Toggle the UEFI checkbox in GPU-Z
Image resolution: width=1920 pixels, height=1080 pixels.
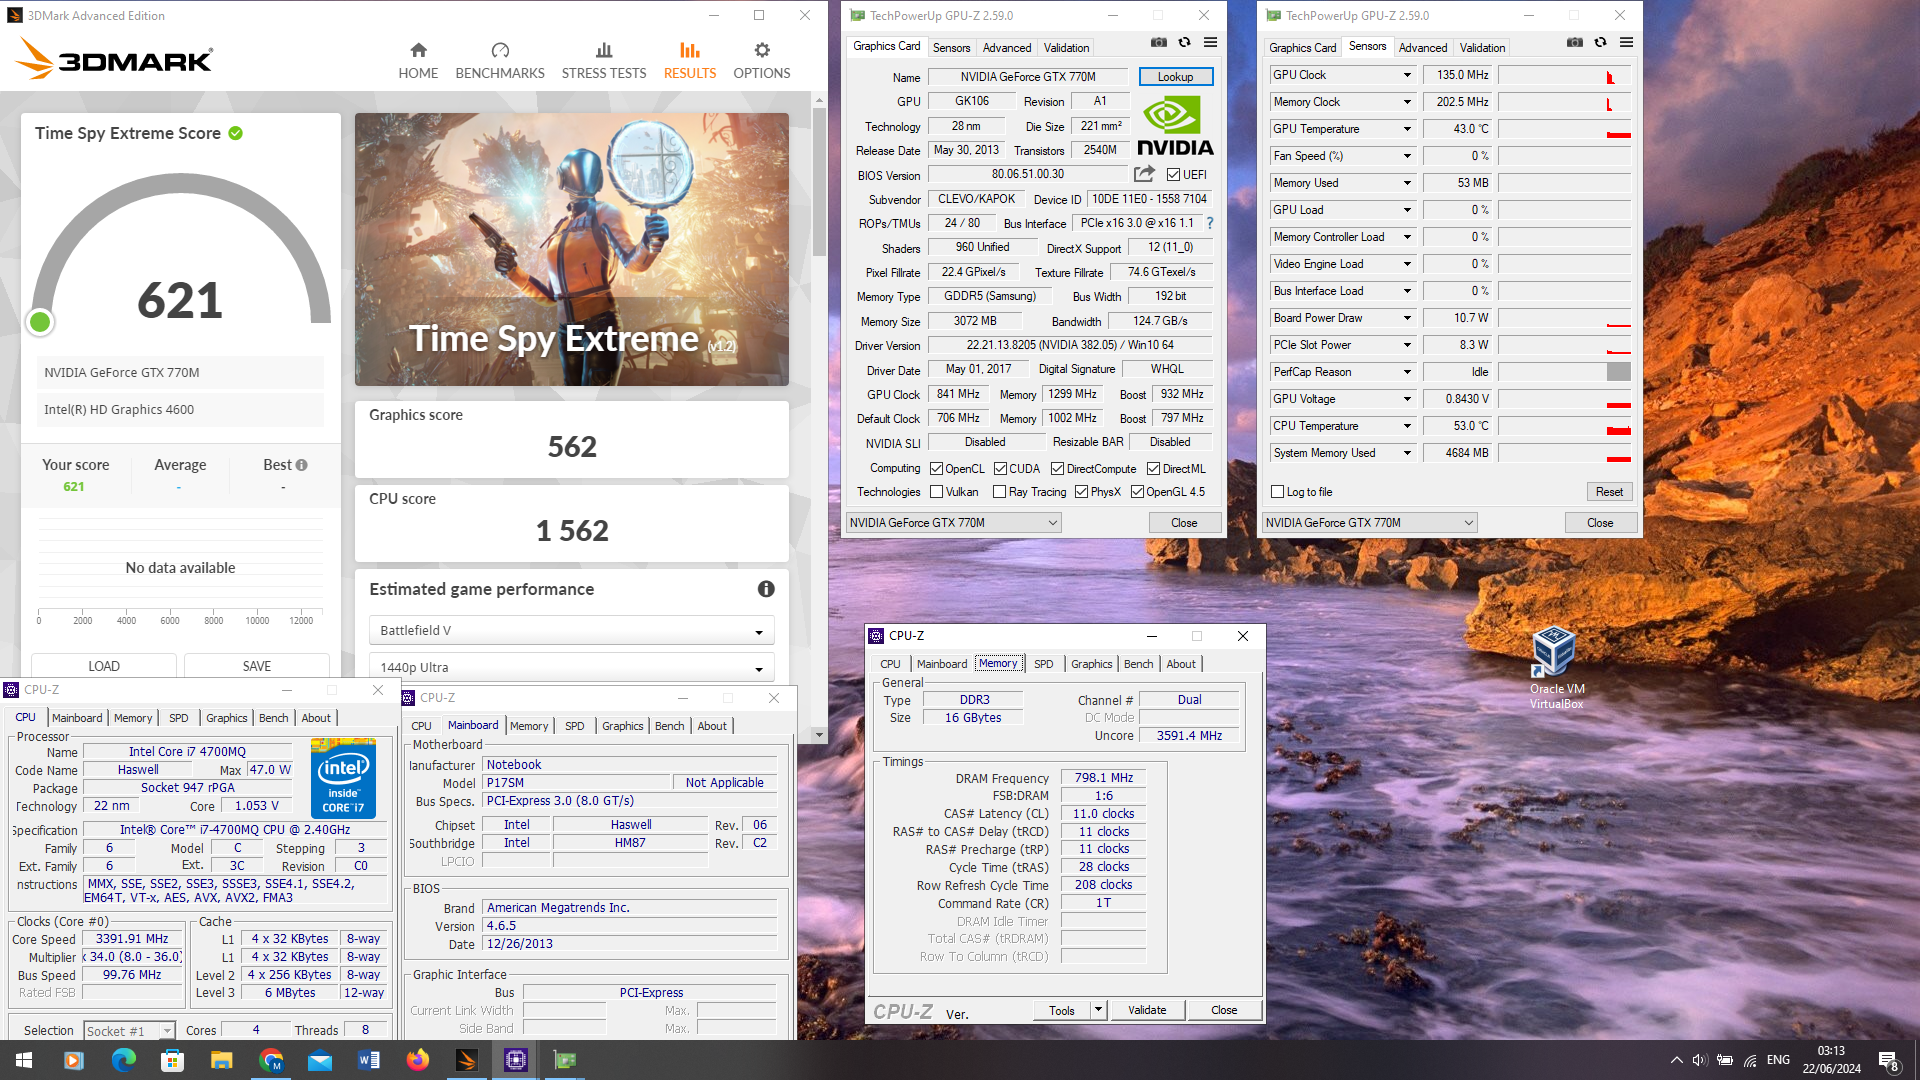tap(1173, 175)
